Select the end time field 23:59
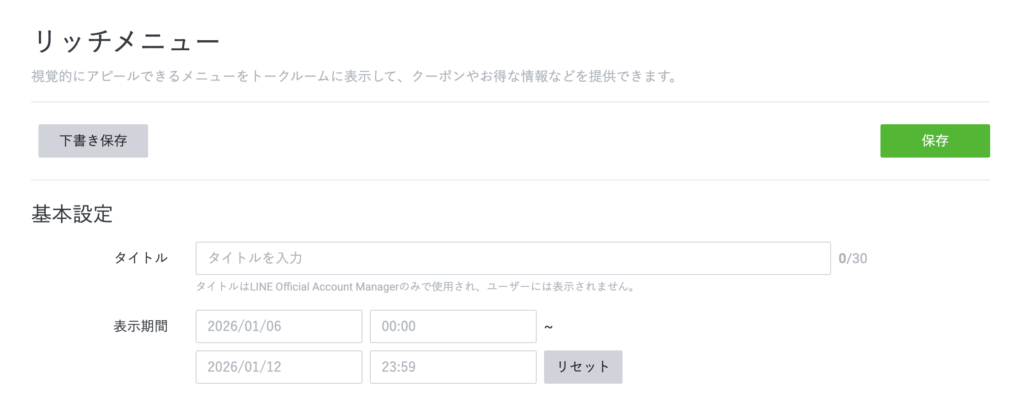1024x402 pixels. pyautogui.click(x=453, y=366)
